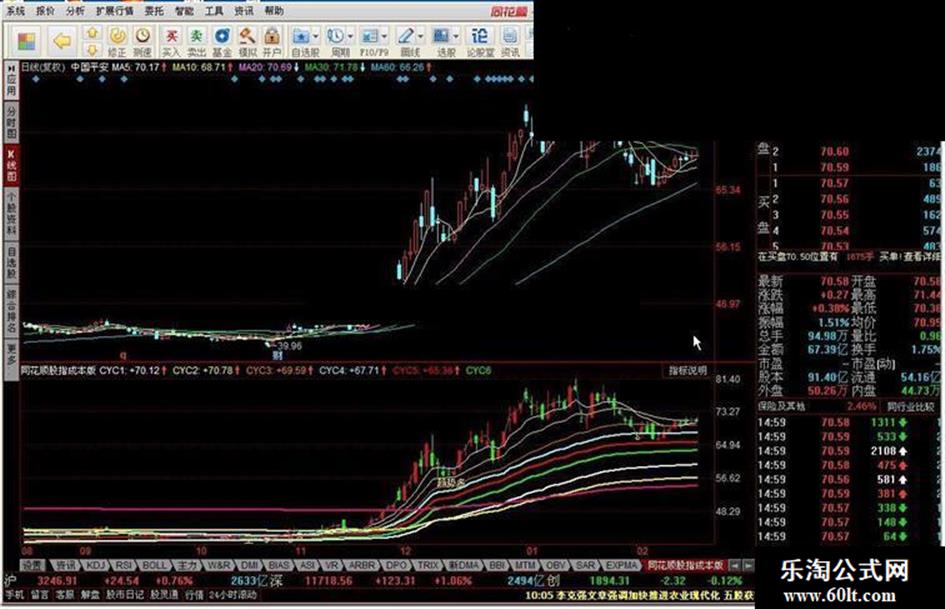This screenshot has height=609, width=945.
Task: Open the 扩展行情 menu
Action: [115, 11]
